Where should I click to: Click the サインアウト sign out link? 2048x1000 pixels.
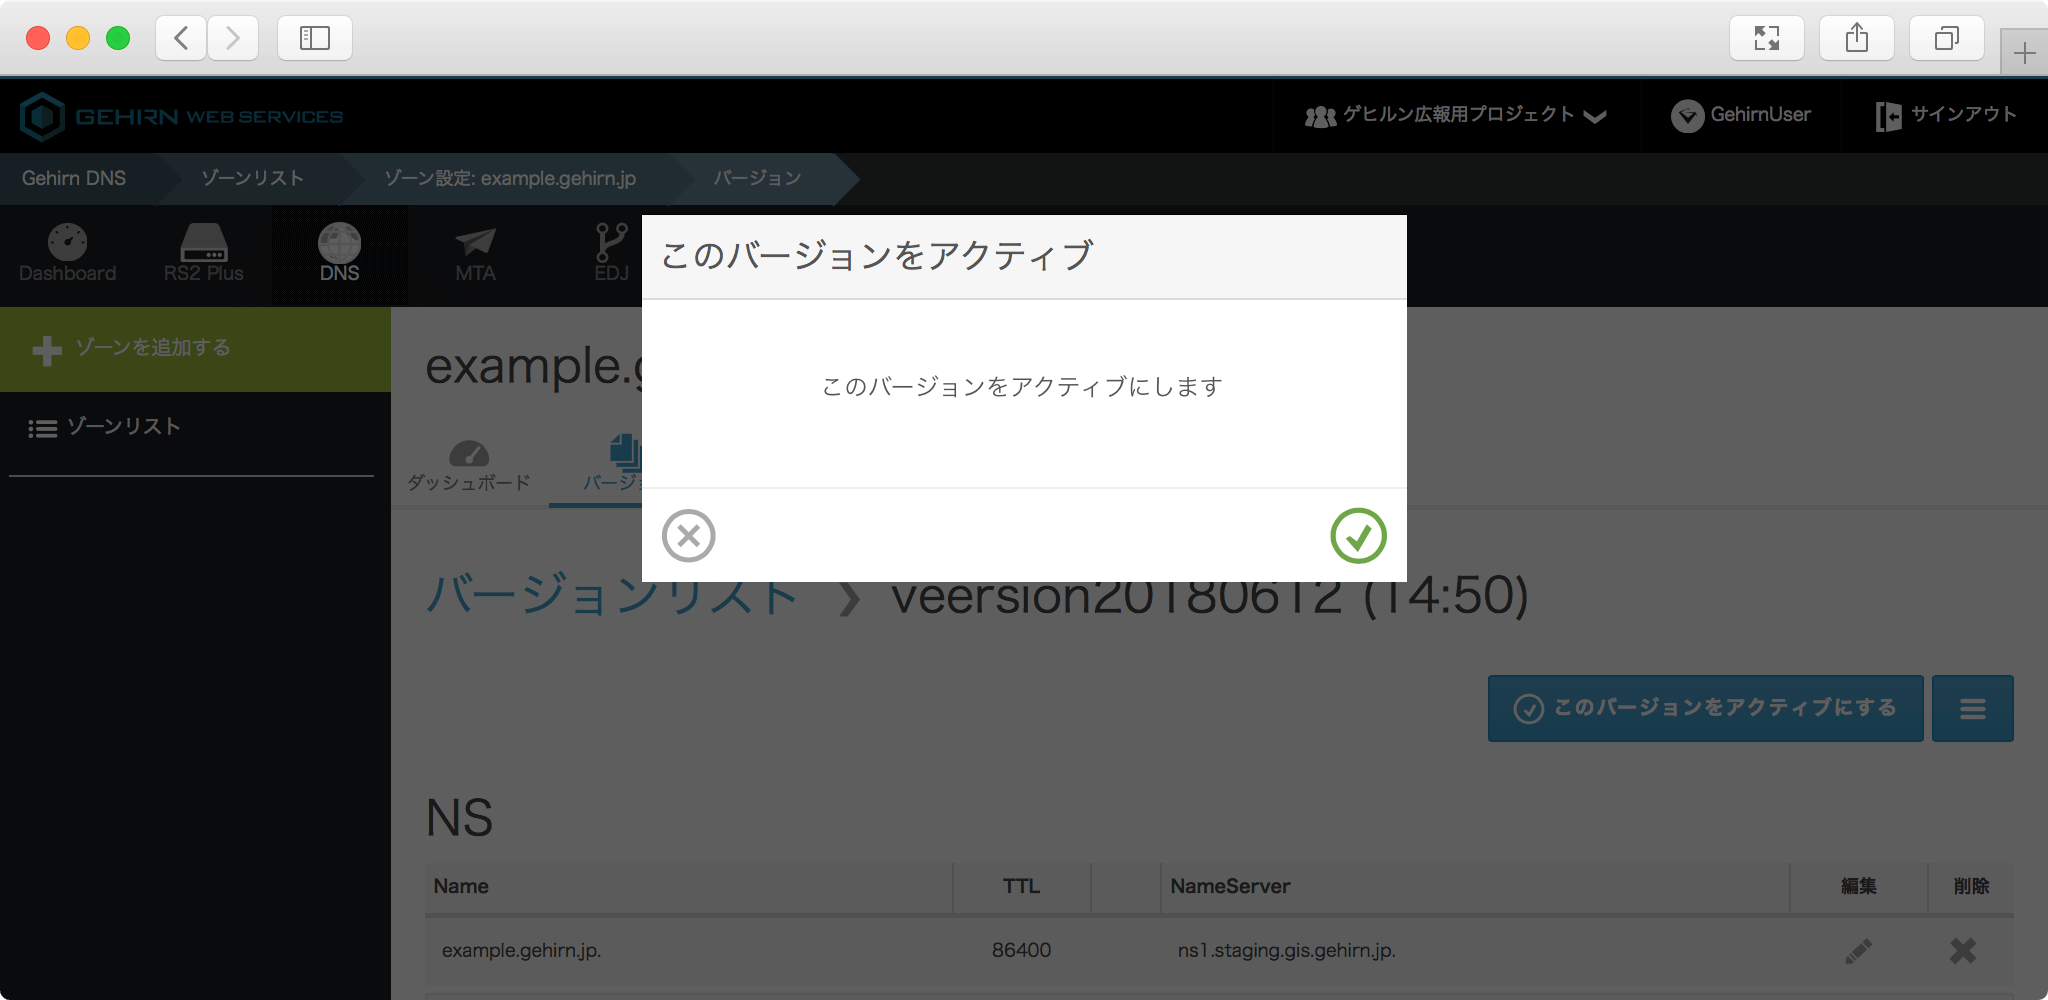click(x=1946, y=116)
